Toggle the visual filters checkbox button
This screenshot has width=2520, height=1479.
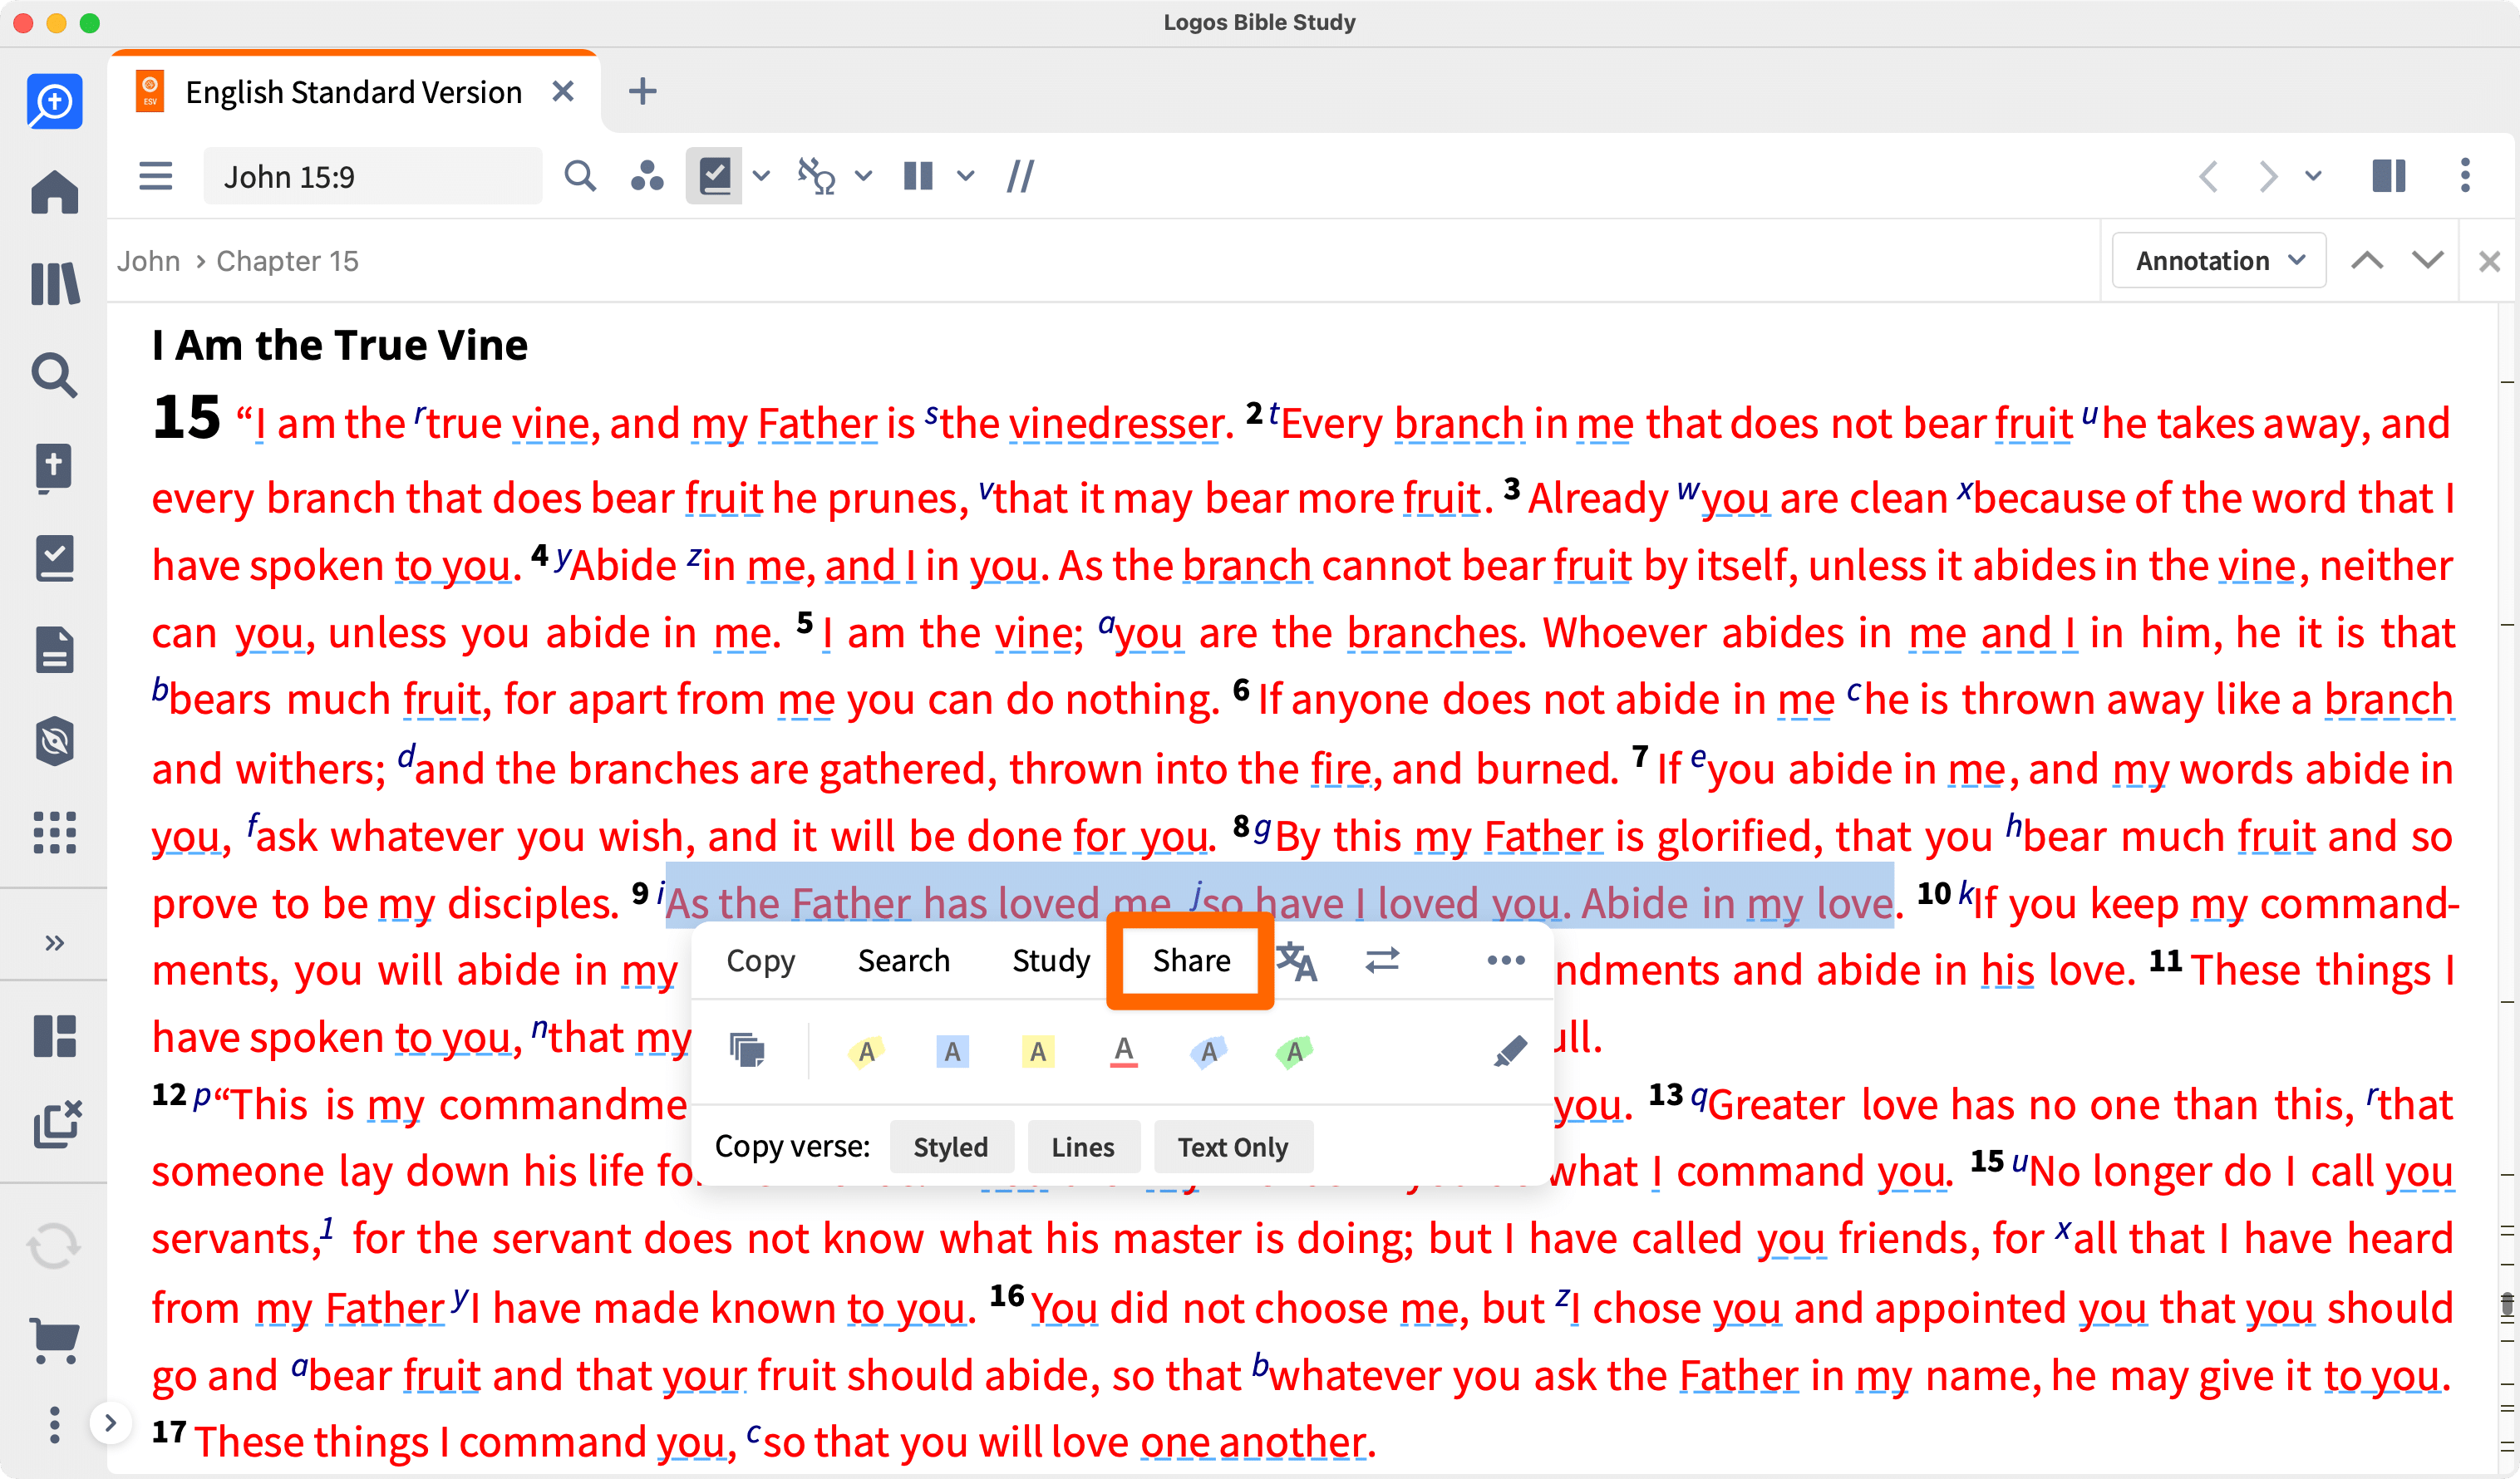(x=713, y=177)
